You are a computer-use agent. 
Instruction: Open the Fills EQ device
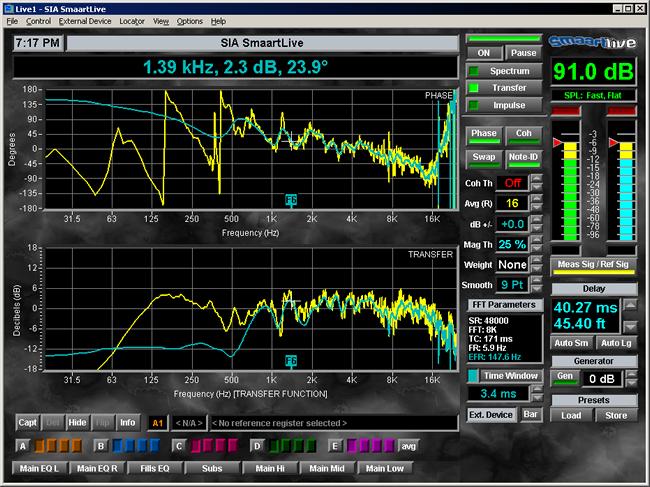tap(155, 468)
